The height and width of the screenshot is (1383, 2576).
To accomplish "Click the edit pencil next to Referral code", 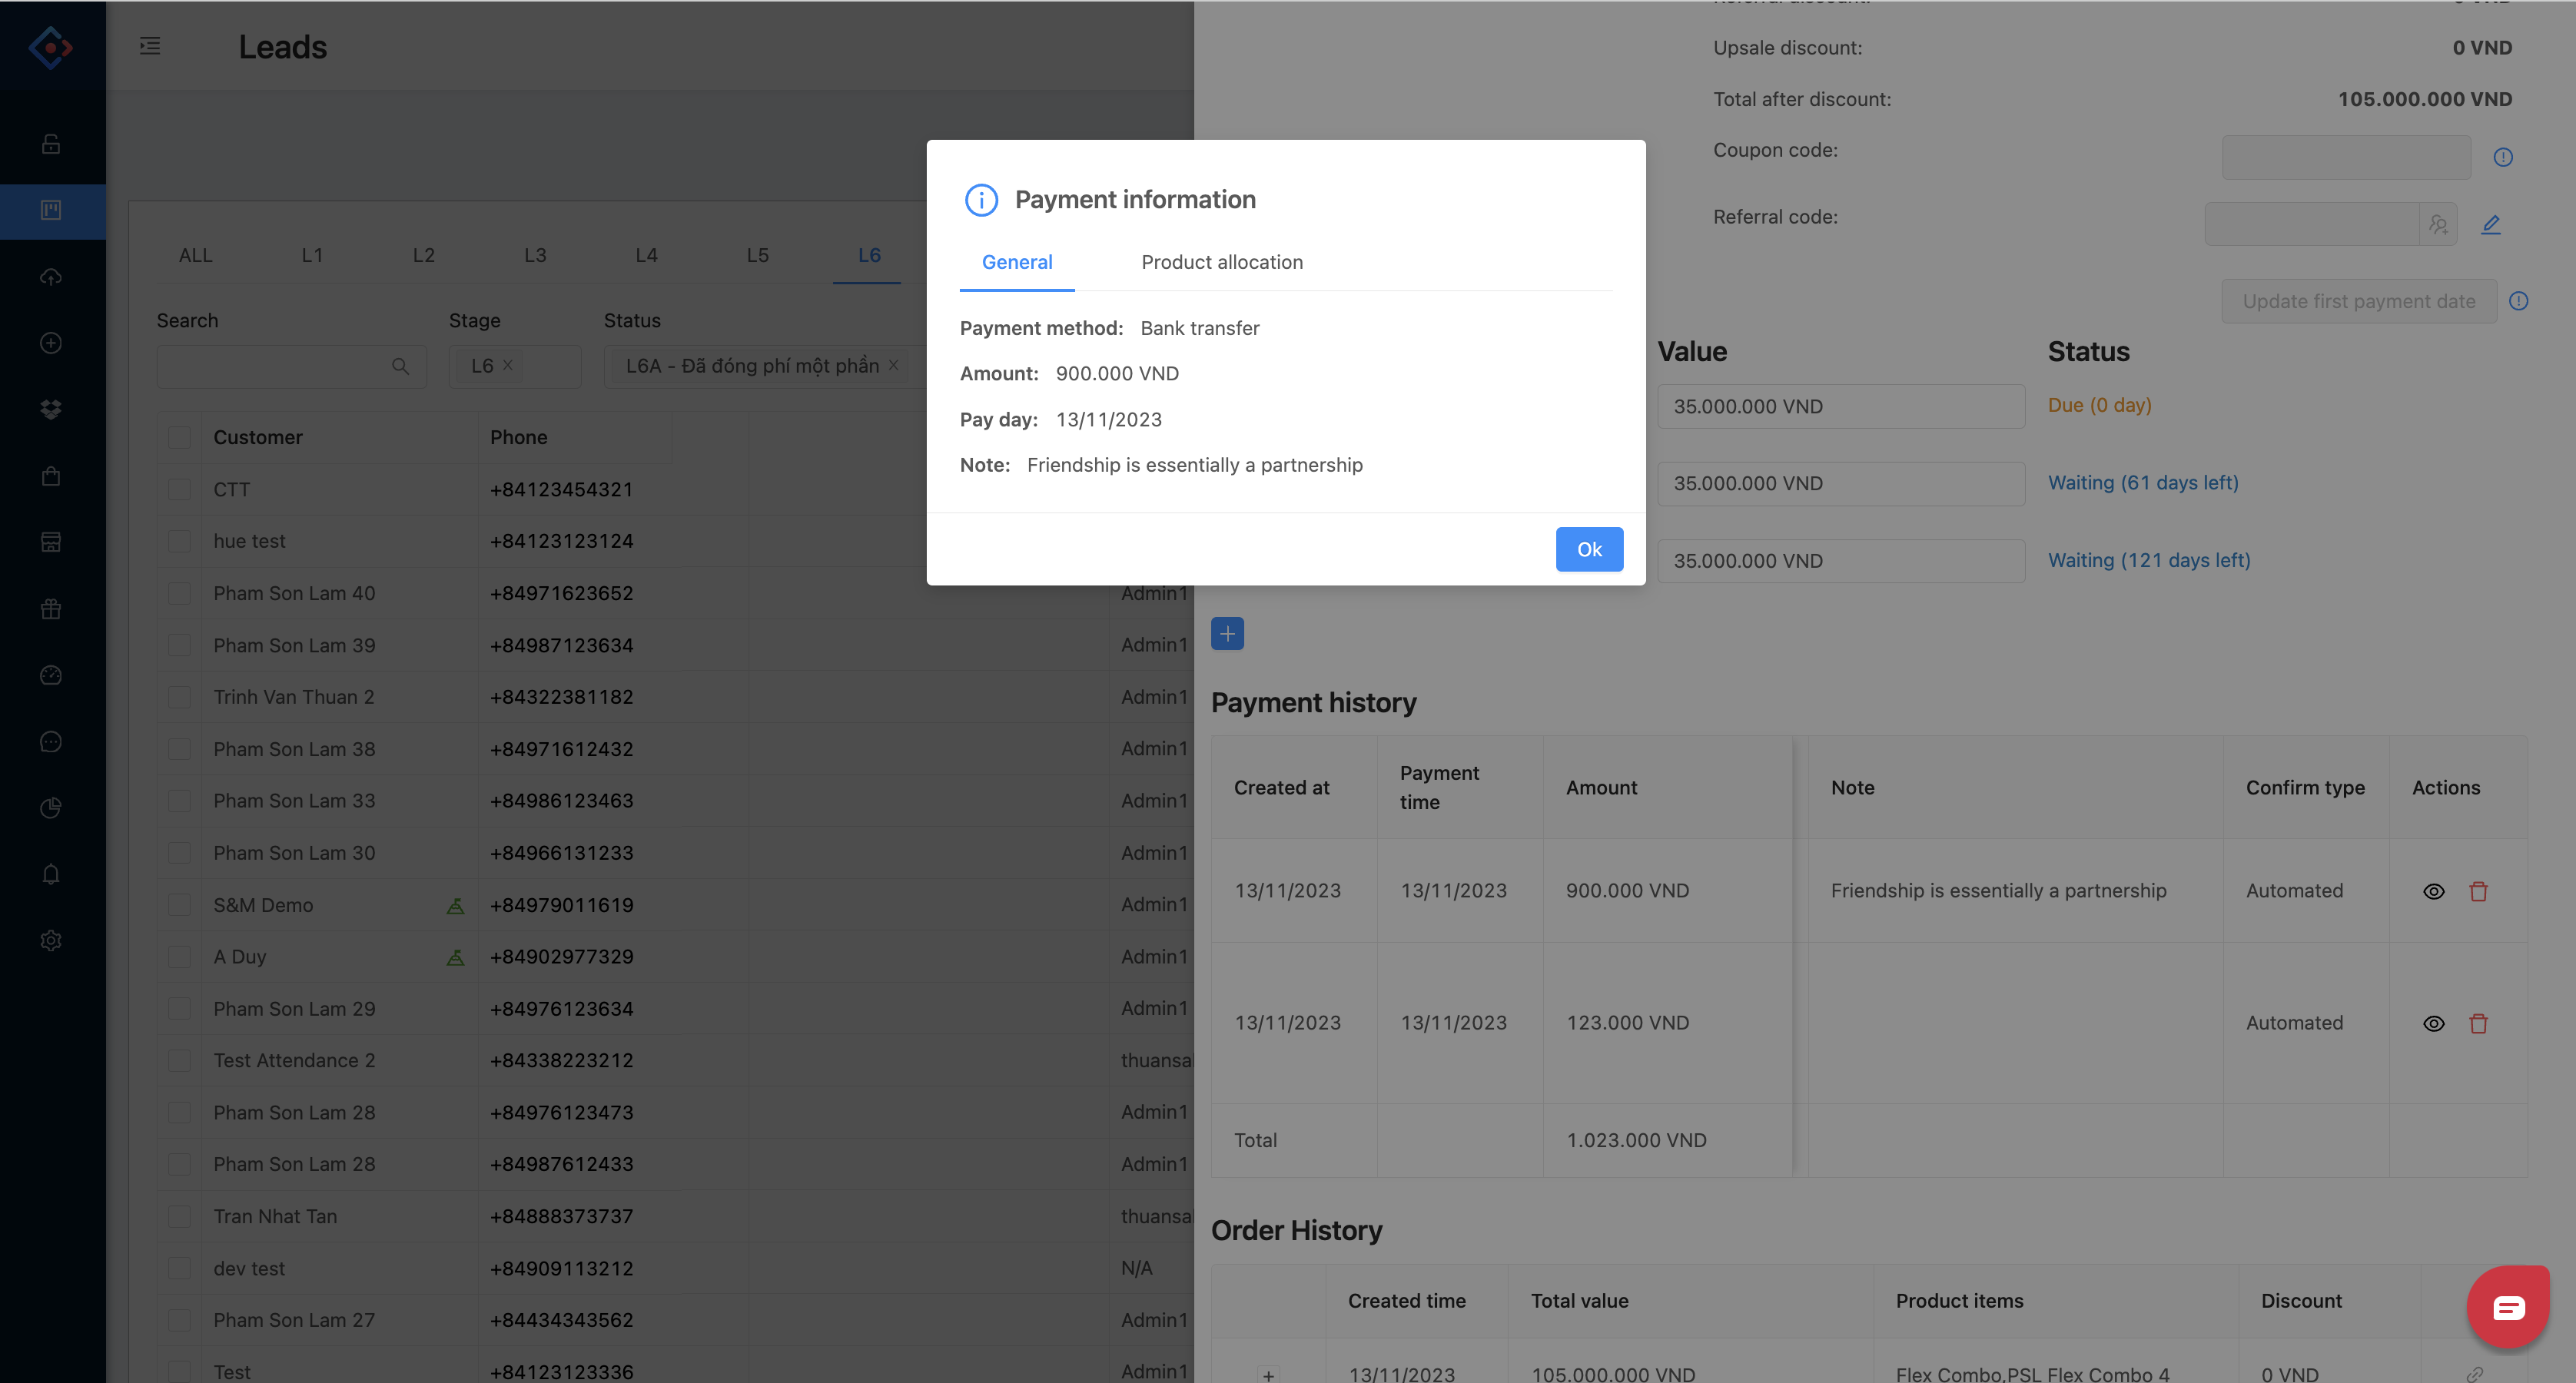I will pos(2491,225).
